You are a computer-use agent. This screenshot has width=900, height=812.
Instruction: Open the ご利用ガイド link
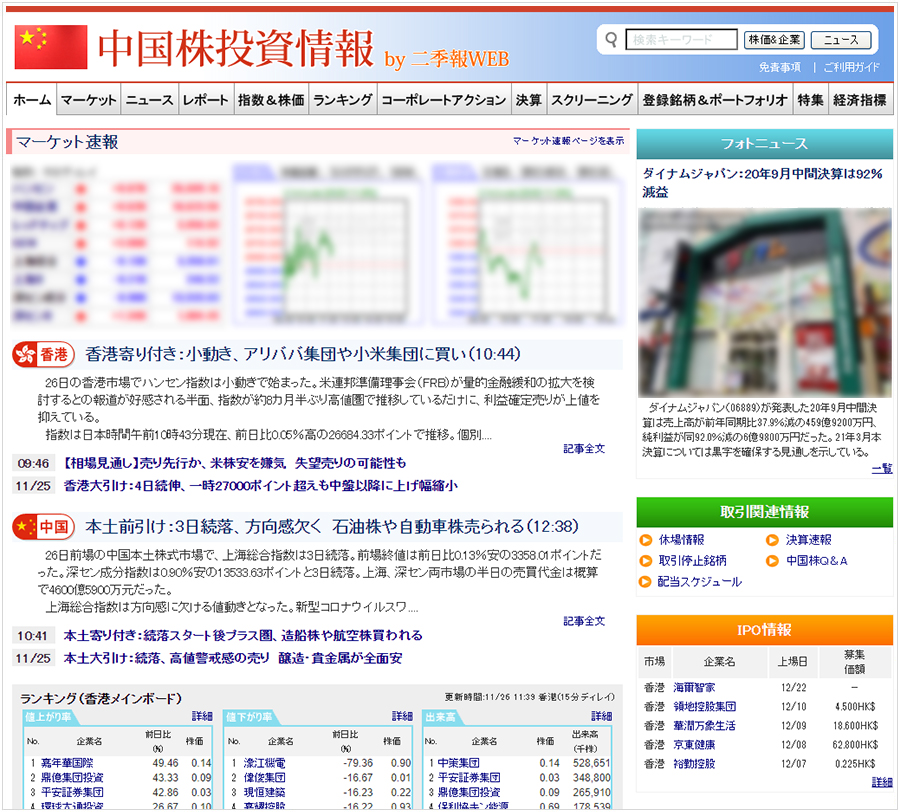pos(851,67)
